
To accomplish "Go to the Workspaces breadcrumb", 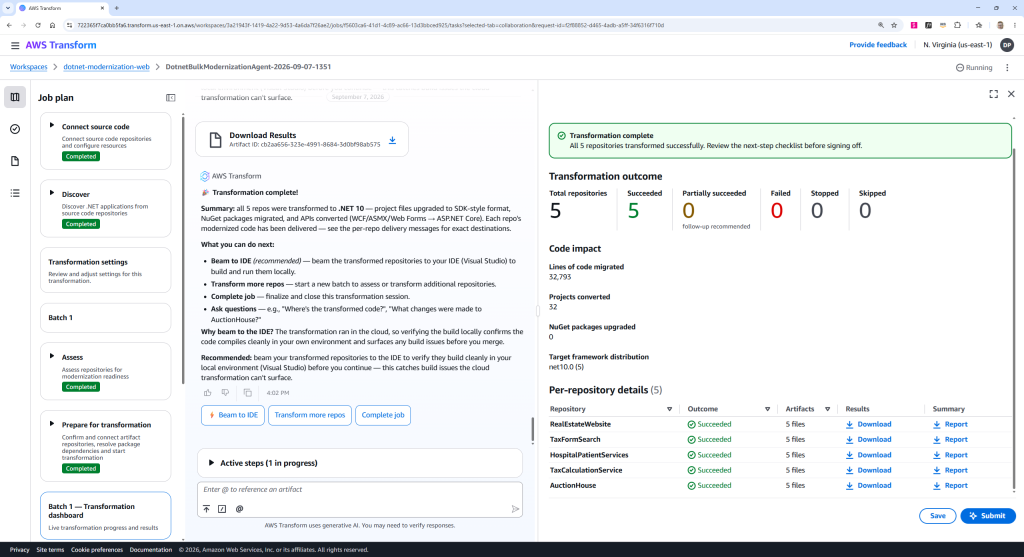I will 29,67.
